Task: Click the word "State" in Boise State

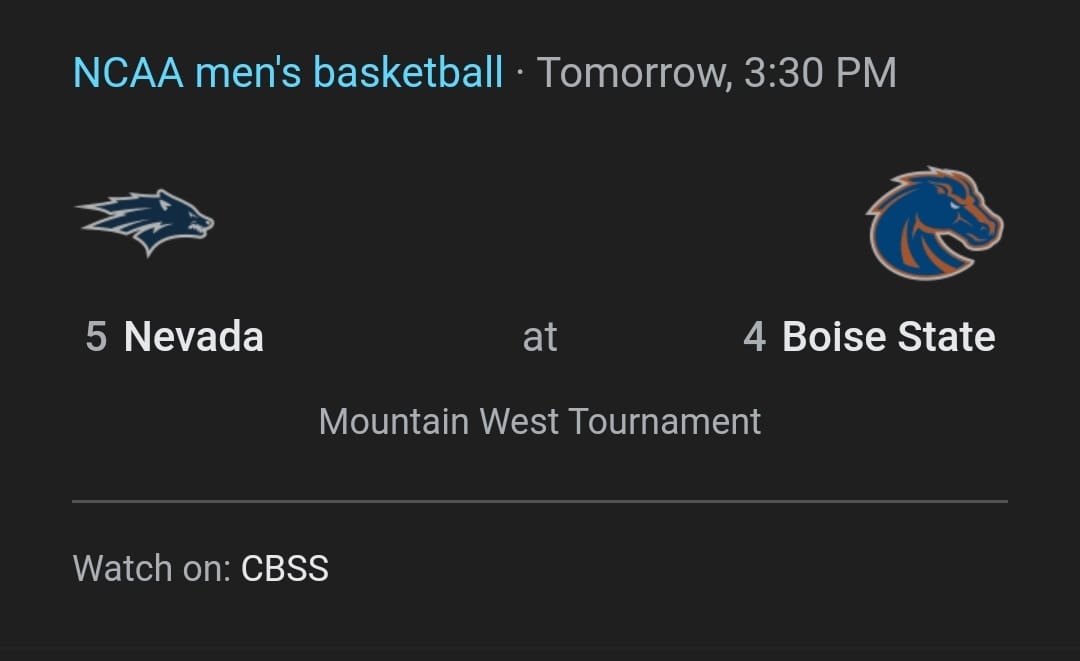Action: tap(944, 337)
